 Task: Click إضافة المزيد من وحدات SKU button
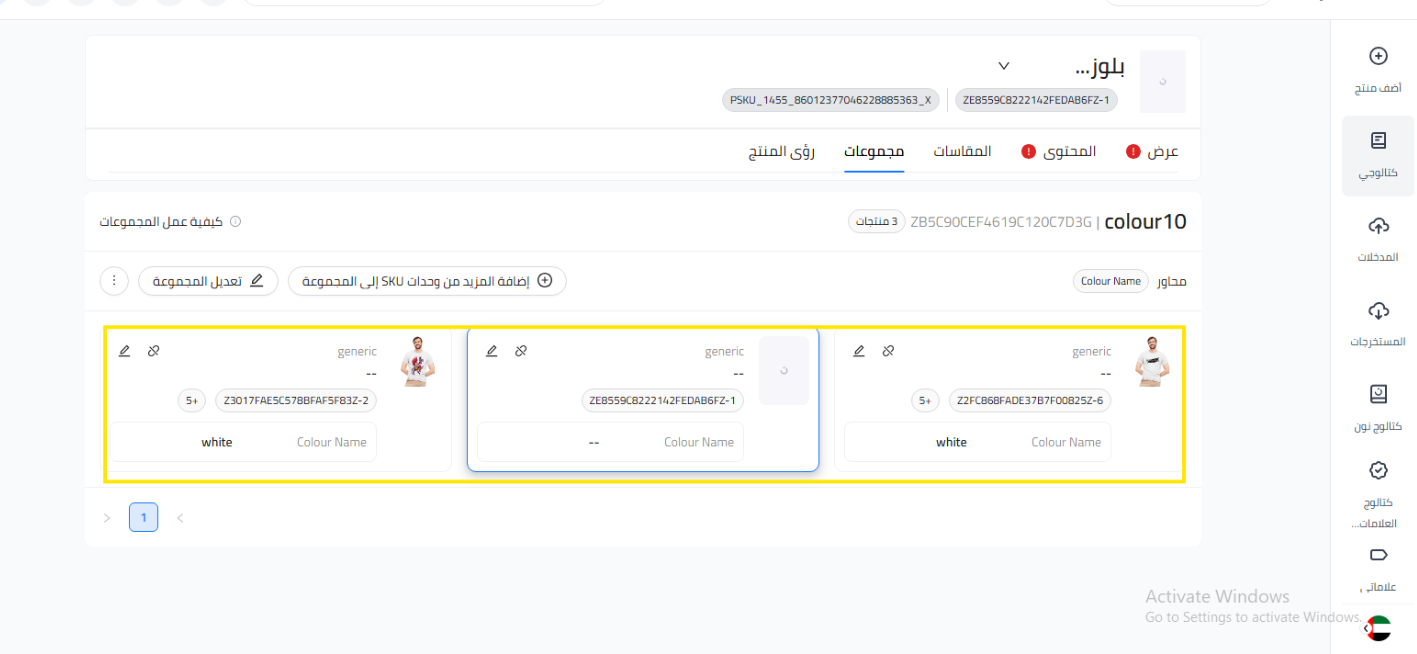tap(428, 281)
